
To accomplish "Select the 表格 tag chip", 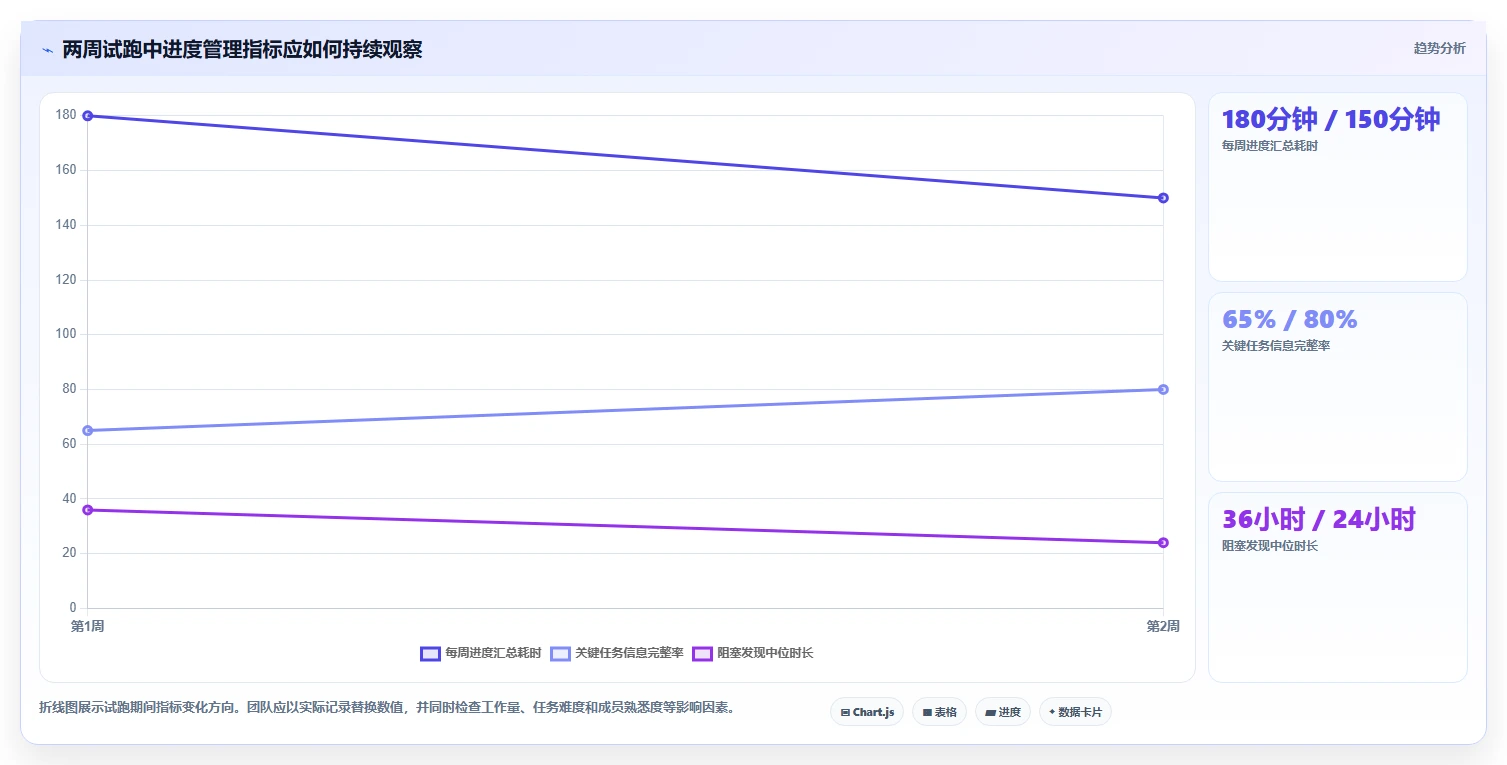I will pyautogui.click(x=939, y=712).
